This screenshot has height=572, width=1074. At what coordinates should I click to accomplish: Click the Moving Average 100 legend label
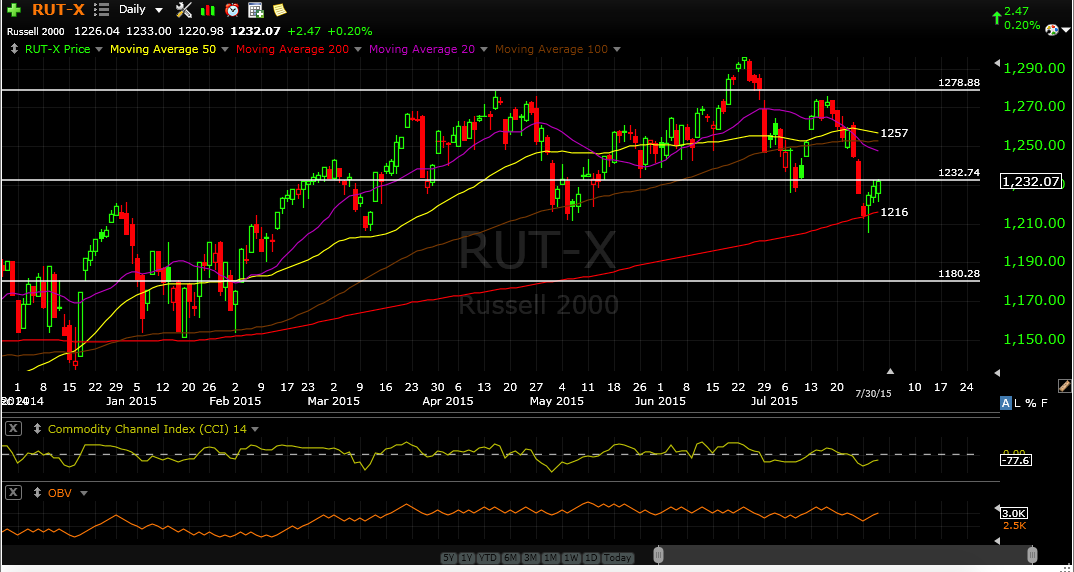(x=551, y=49)
